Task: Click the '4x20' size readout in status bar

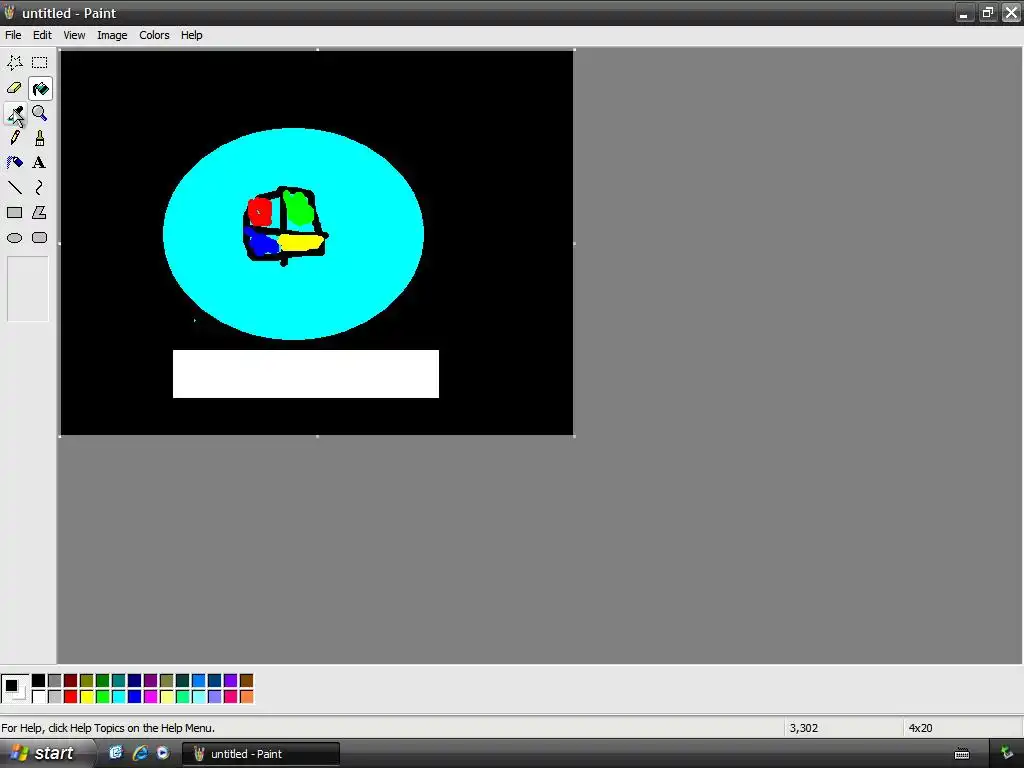Action: tap(920, 728)
